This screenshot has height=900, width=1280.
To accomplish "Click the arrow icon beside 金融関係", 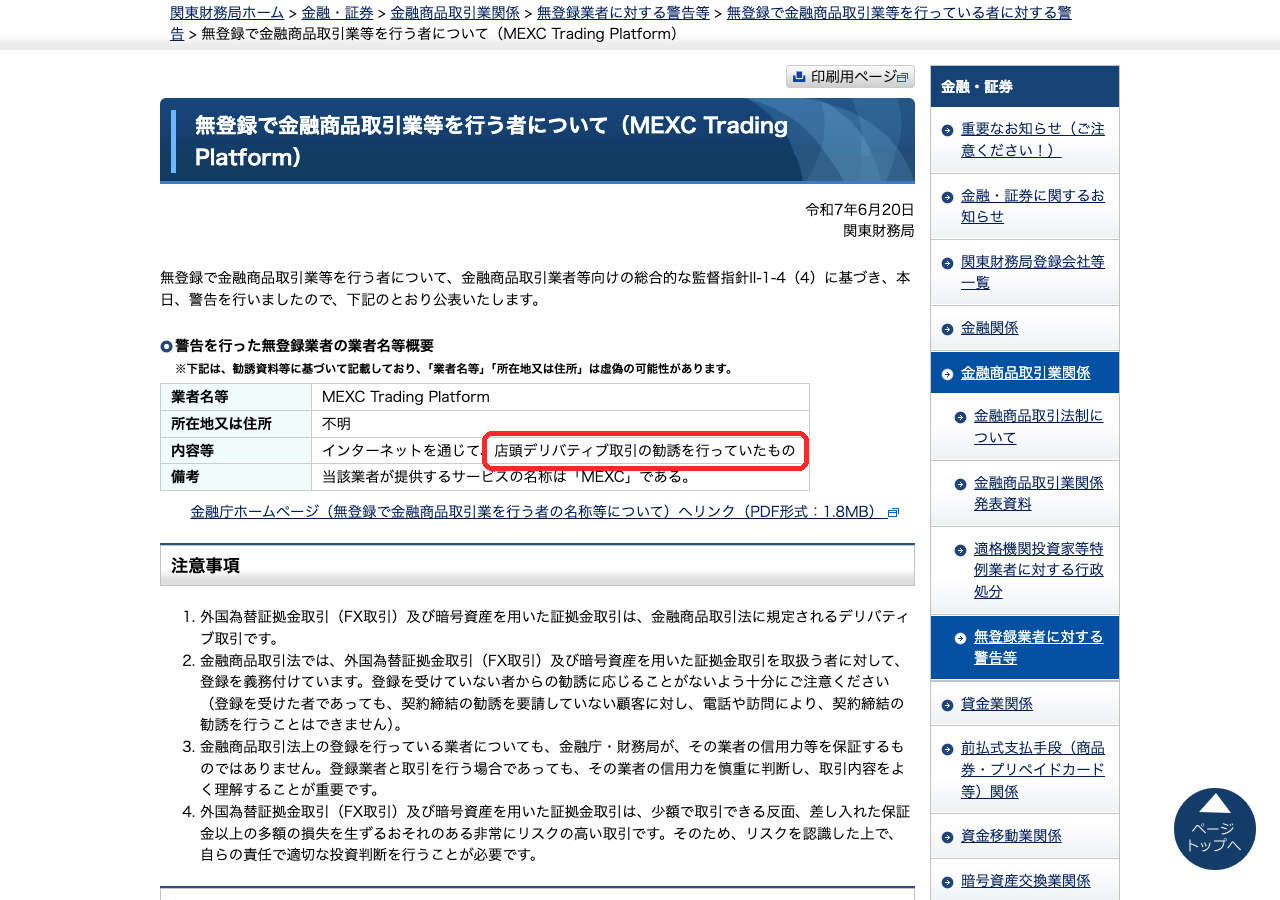I will (947, 328).
